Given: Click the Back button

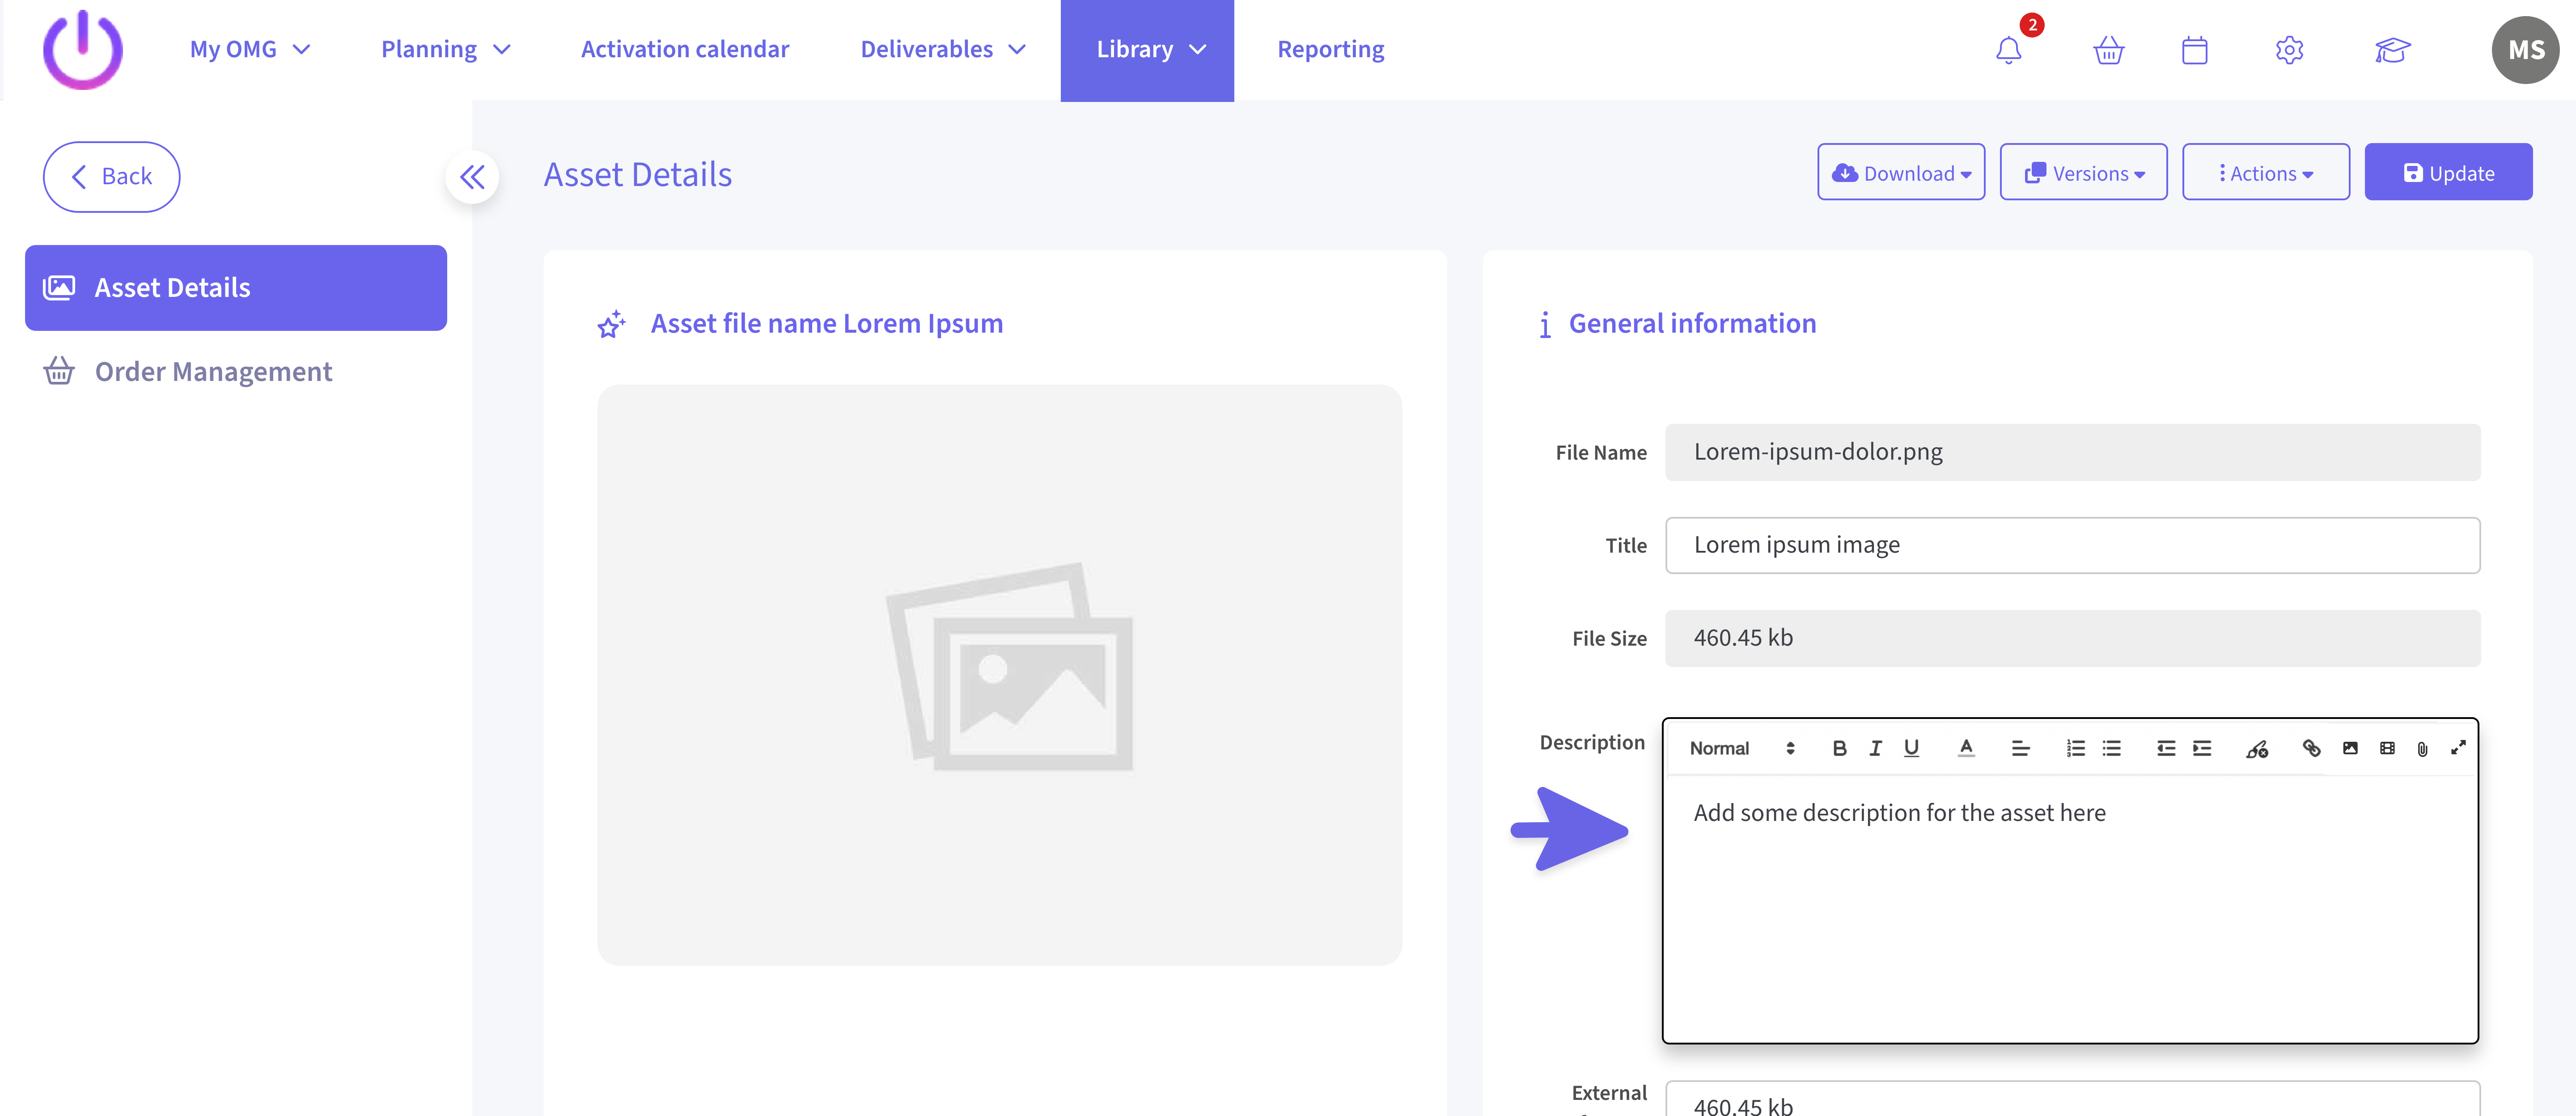Looking at the screenshot, I should (x=111, y=176).
